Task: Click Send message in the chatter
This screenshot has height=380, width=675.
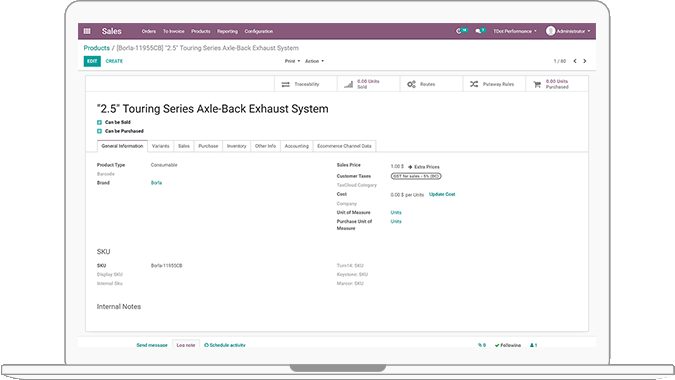Action: (x=152, y=345)
